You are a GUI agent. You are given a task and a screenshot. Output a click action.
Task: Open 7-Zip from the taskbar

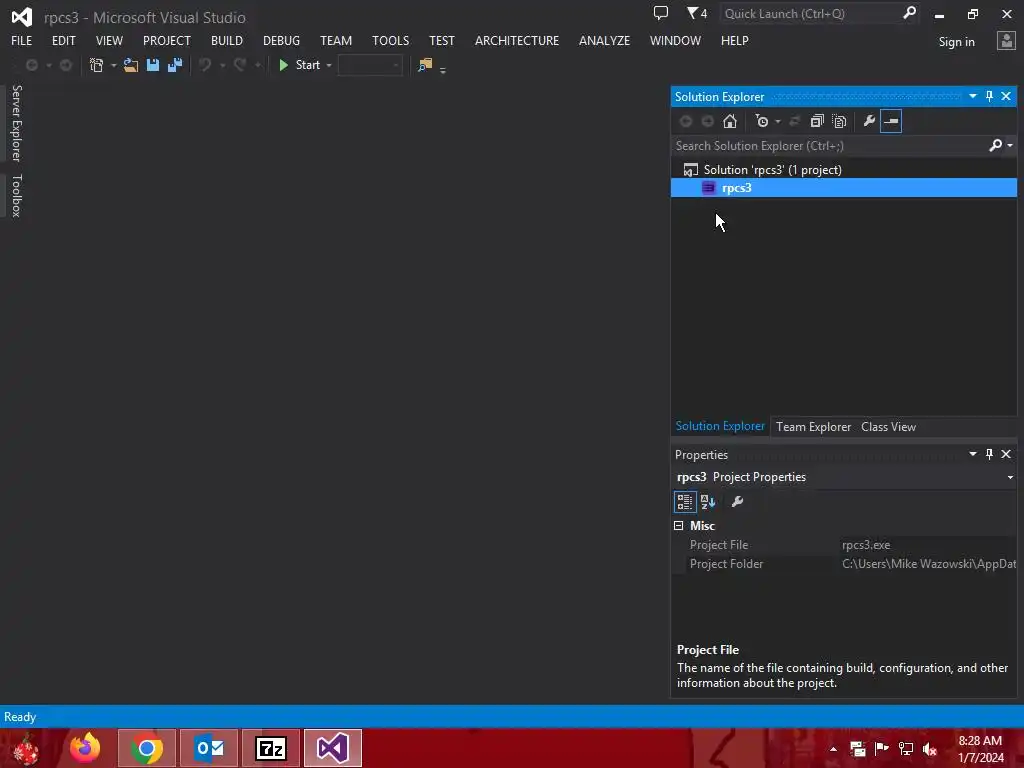tap(271, 748)
